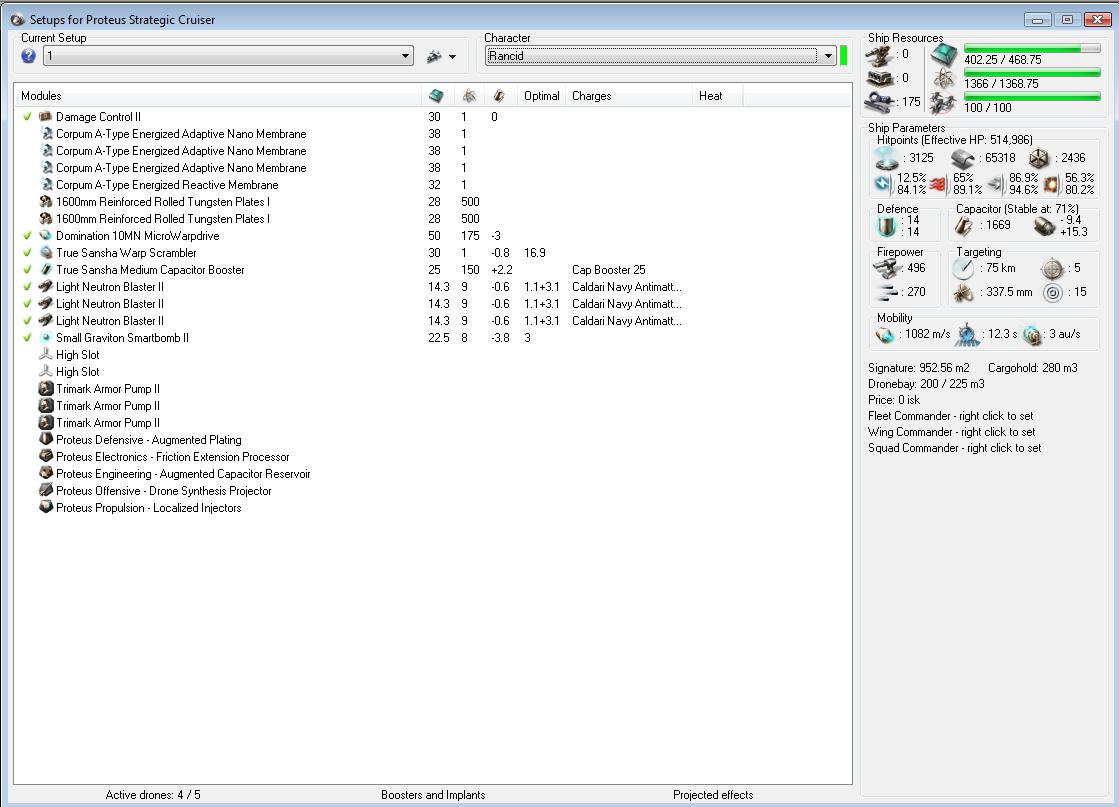Image resolution: width=1119 pixels, height=807 pixels.
Task: Click the Domination 10MN MicroWarpdrive icon
Action: (46, 235)
